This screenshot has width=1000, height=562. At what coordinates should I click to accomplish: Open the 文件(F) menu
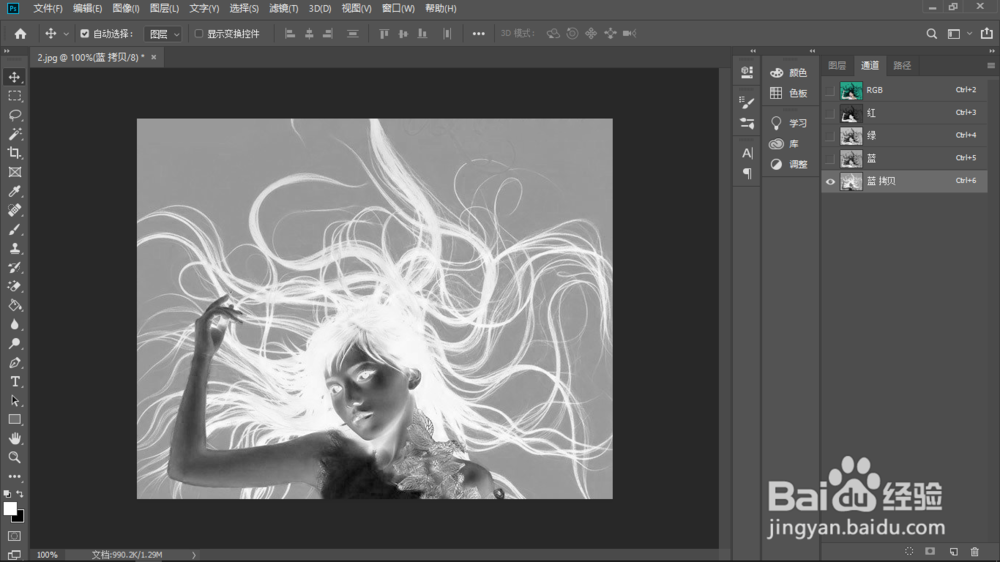[48, 8]
